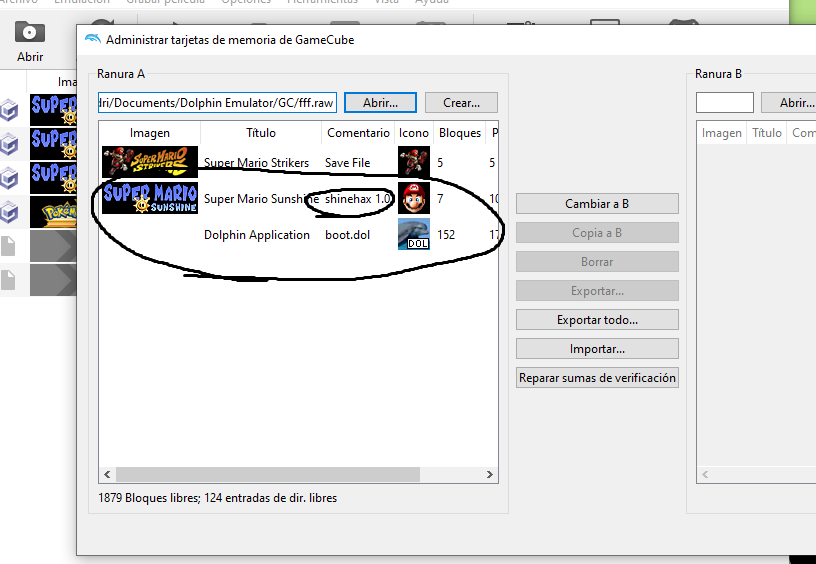Click the dolphin DOL application icon
Screen dimensions: 816x564
click(414, 234)
